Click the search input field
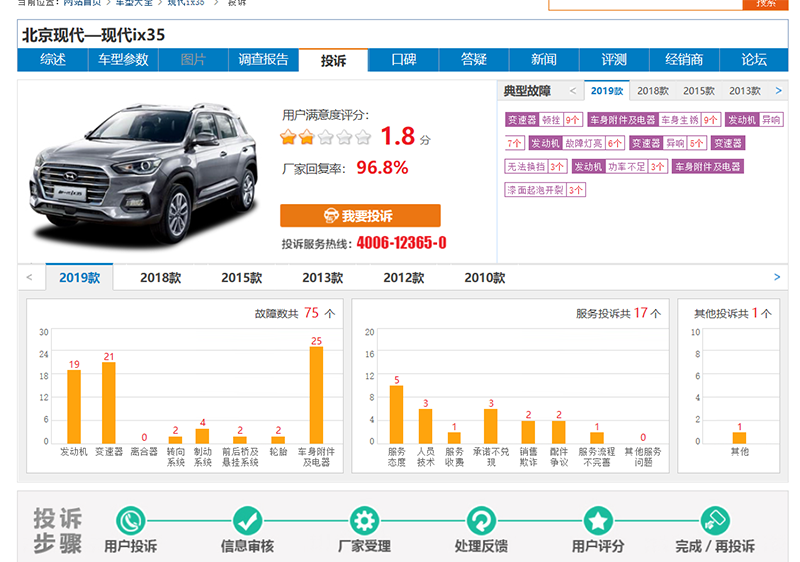800x562 pixels. 645,4
